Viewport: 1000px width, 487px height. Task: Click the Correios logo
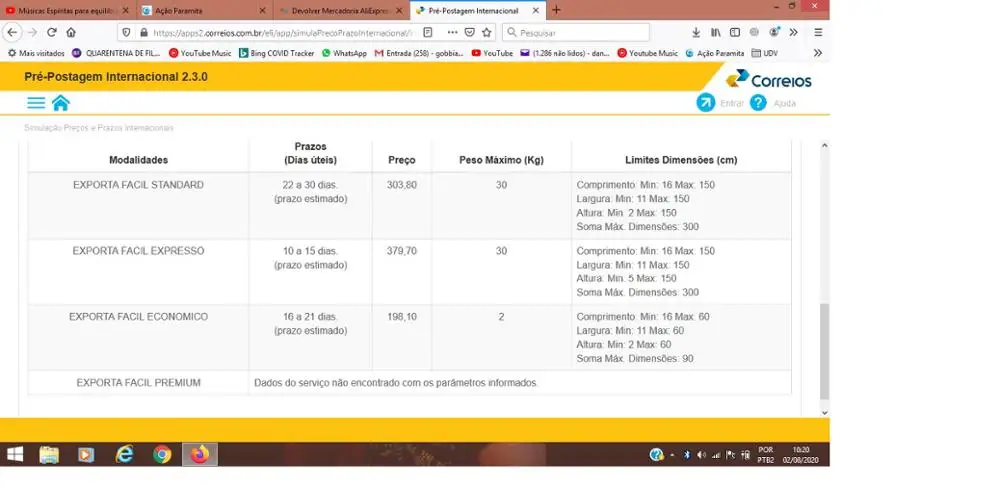768,79
